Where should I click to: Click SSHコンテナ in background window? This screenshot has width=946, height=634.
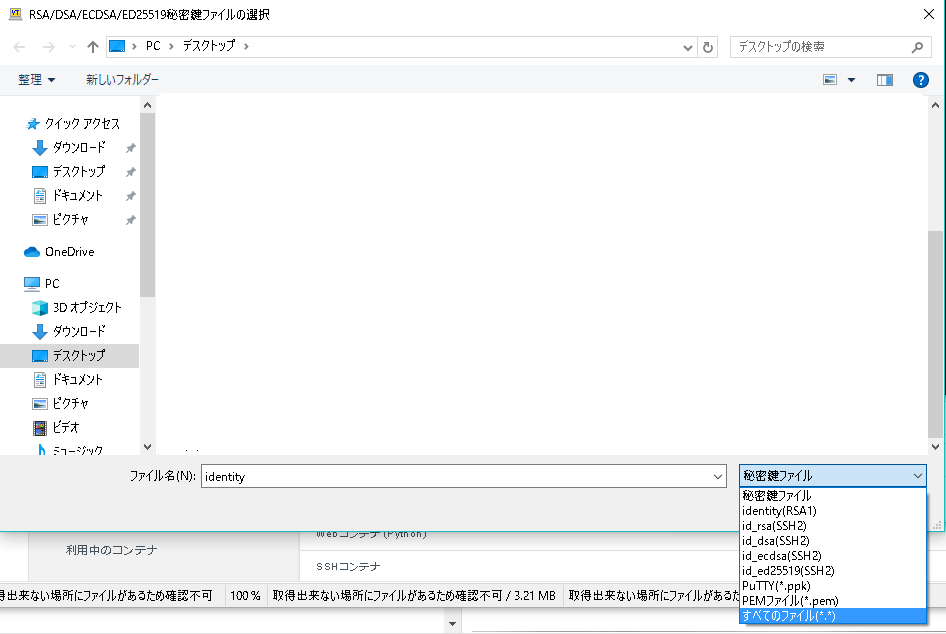coord(348,567)
